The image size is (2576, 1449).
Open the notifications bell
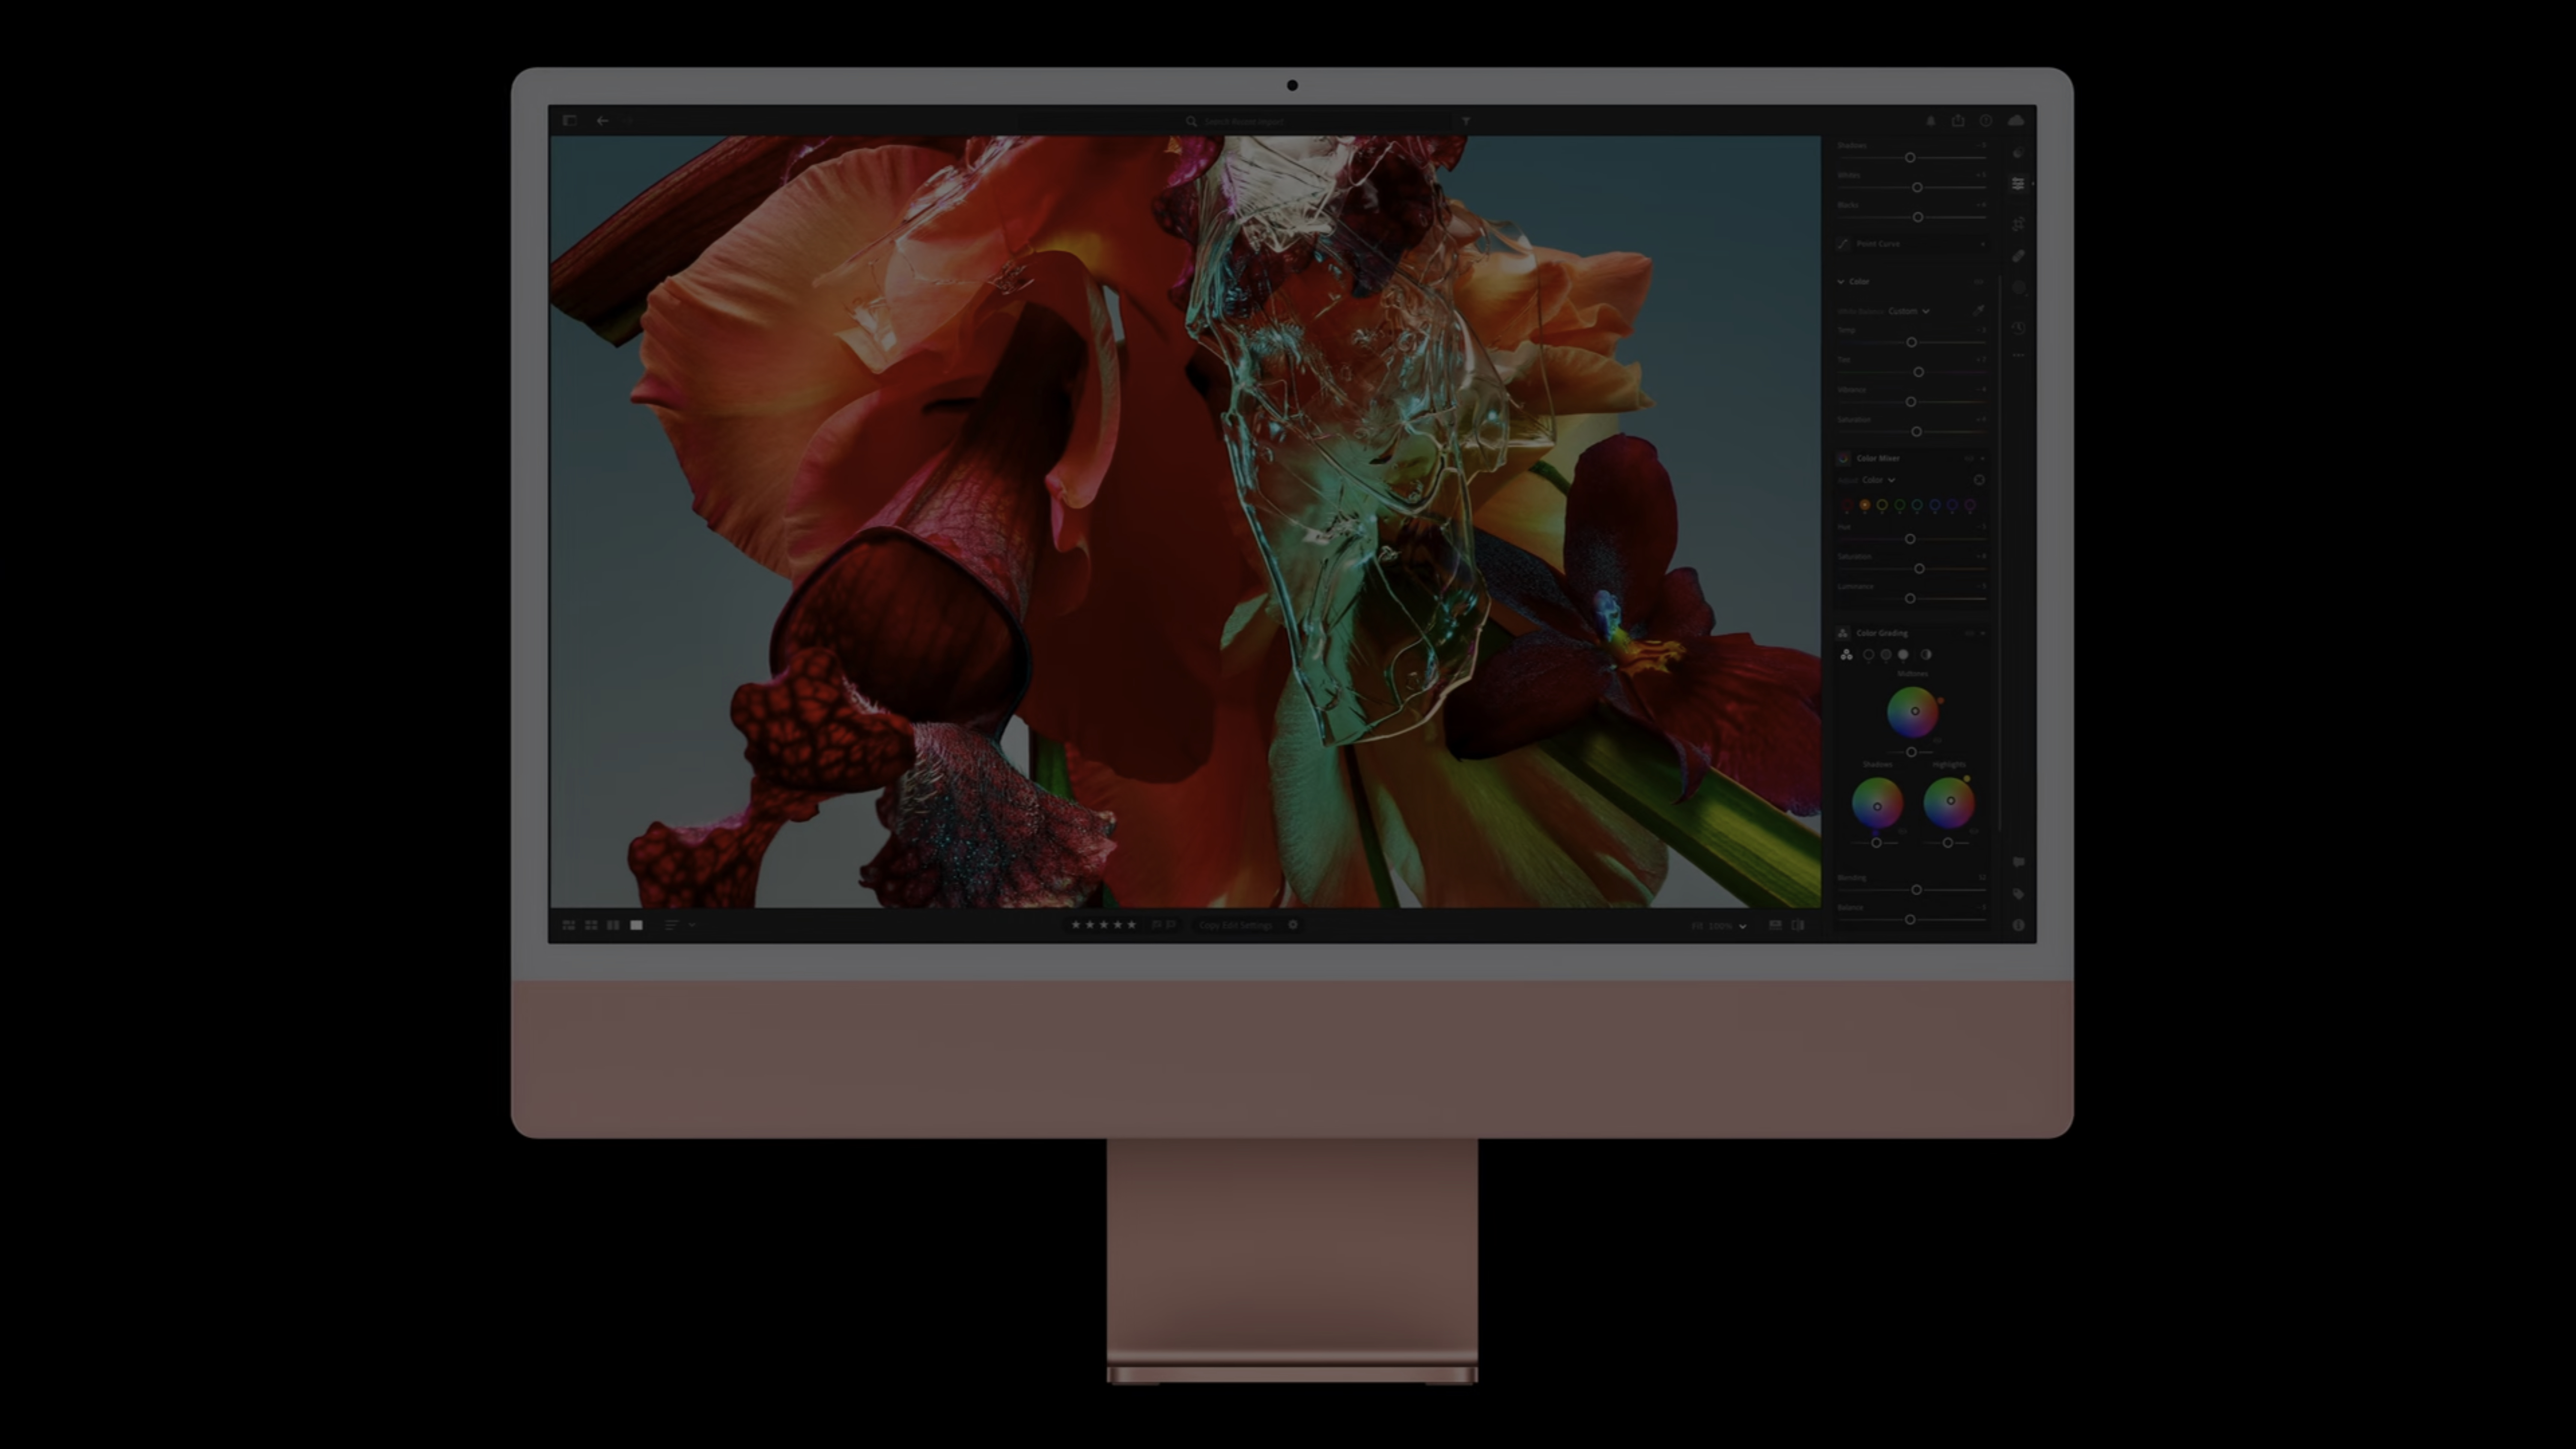tap(1931, 121)
